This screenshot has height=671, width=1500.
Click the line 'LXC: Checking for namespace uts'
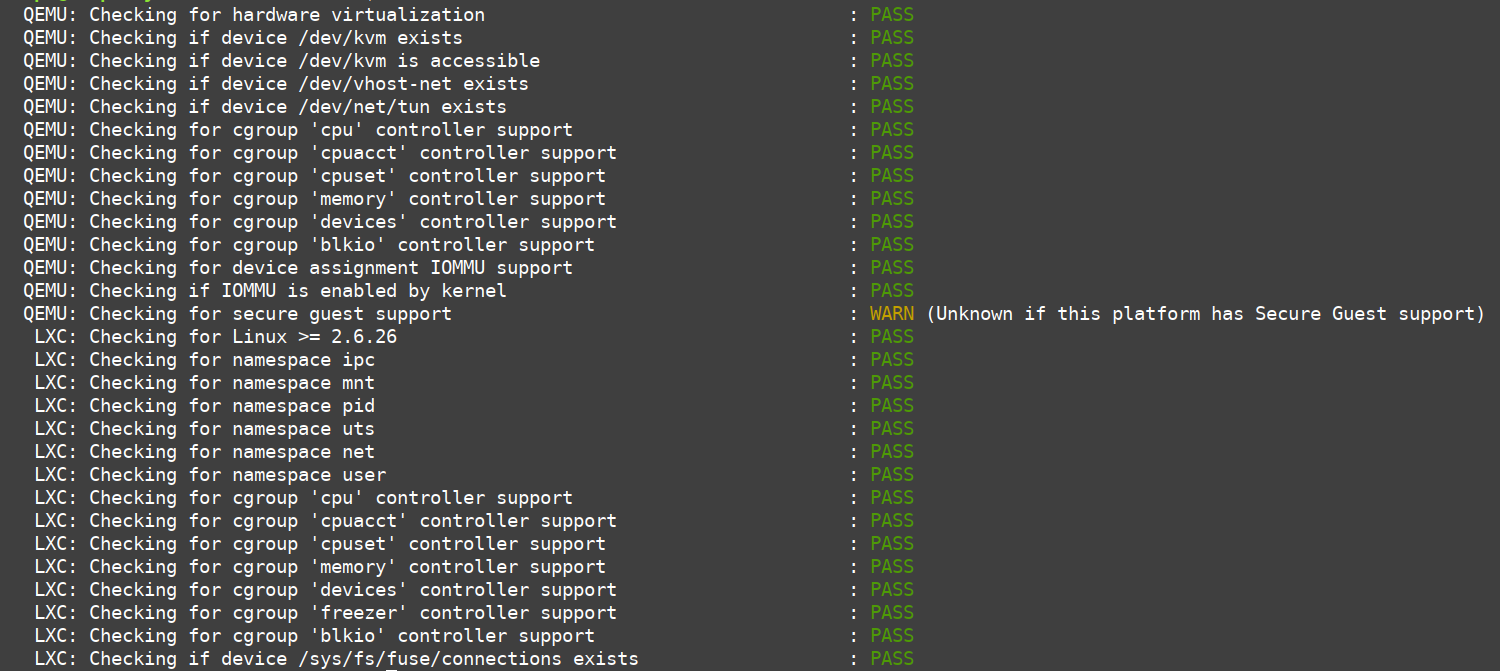tap(204, 429)
